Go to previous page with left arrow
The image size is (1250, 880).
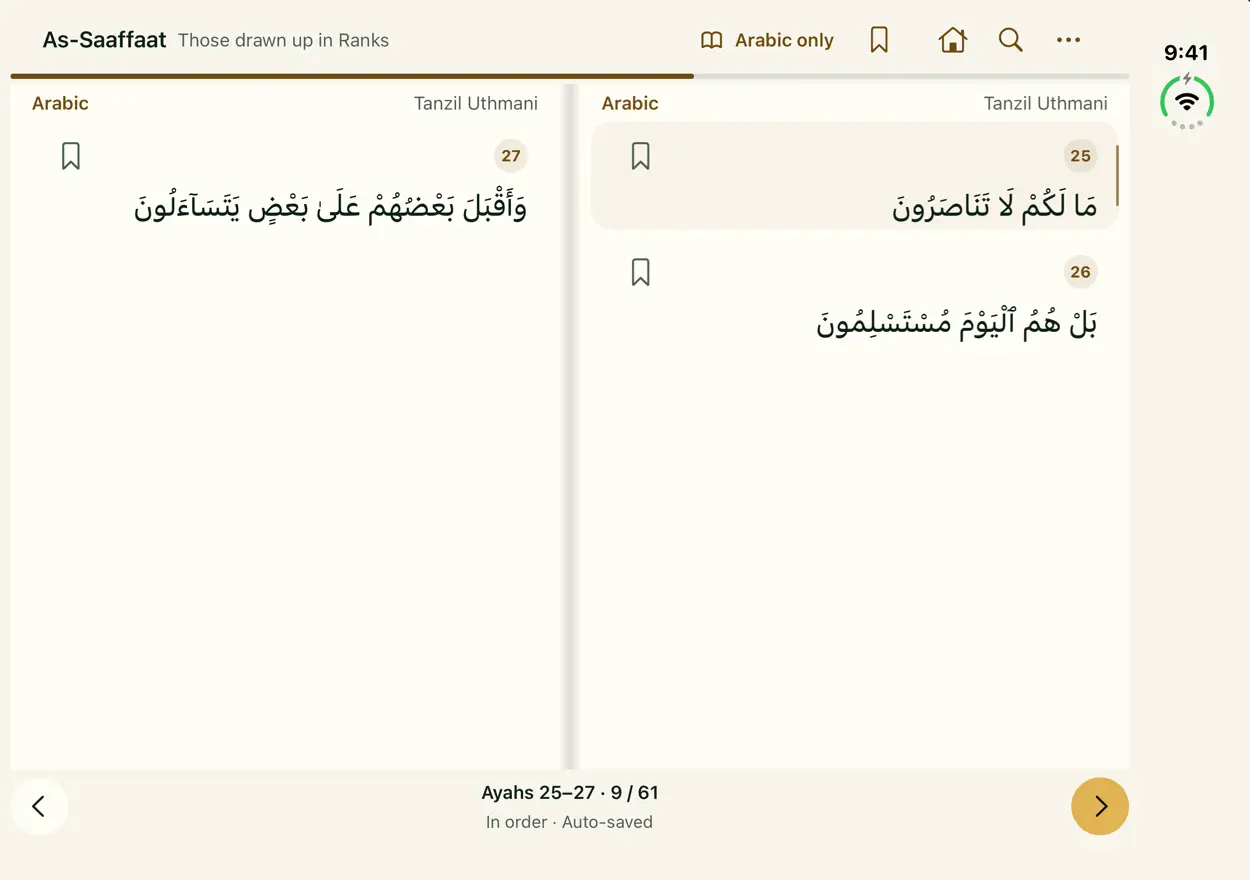click(39, 806)
